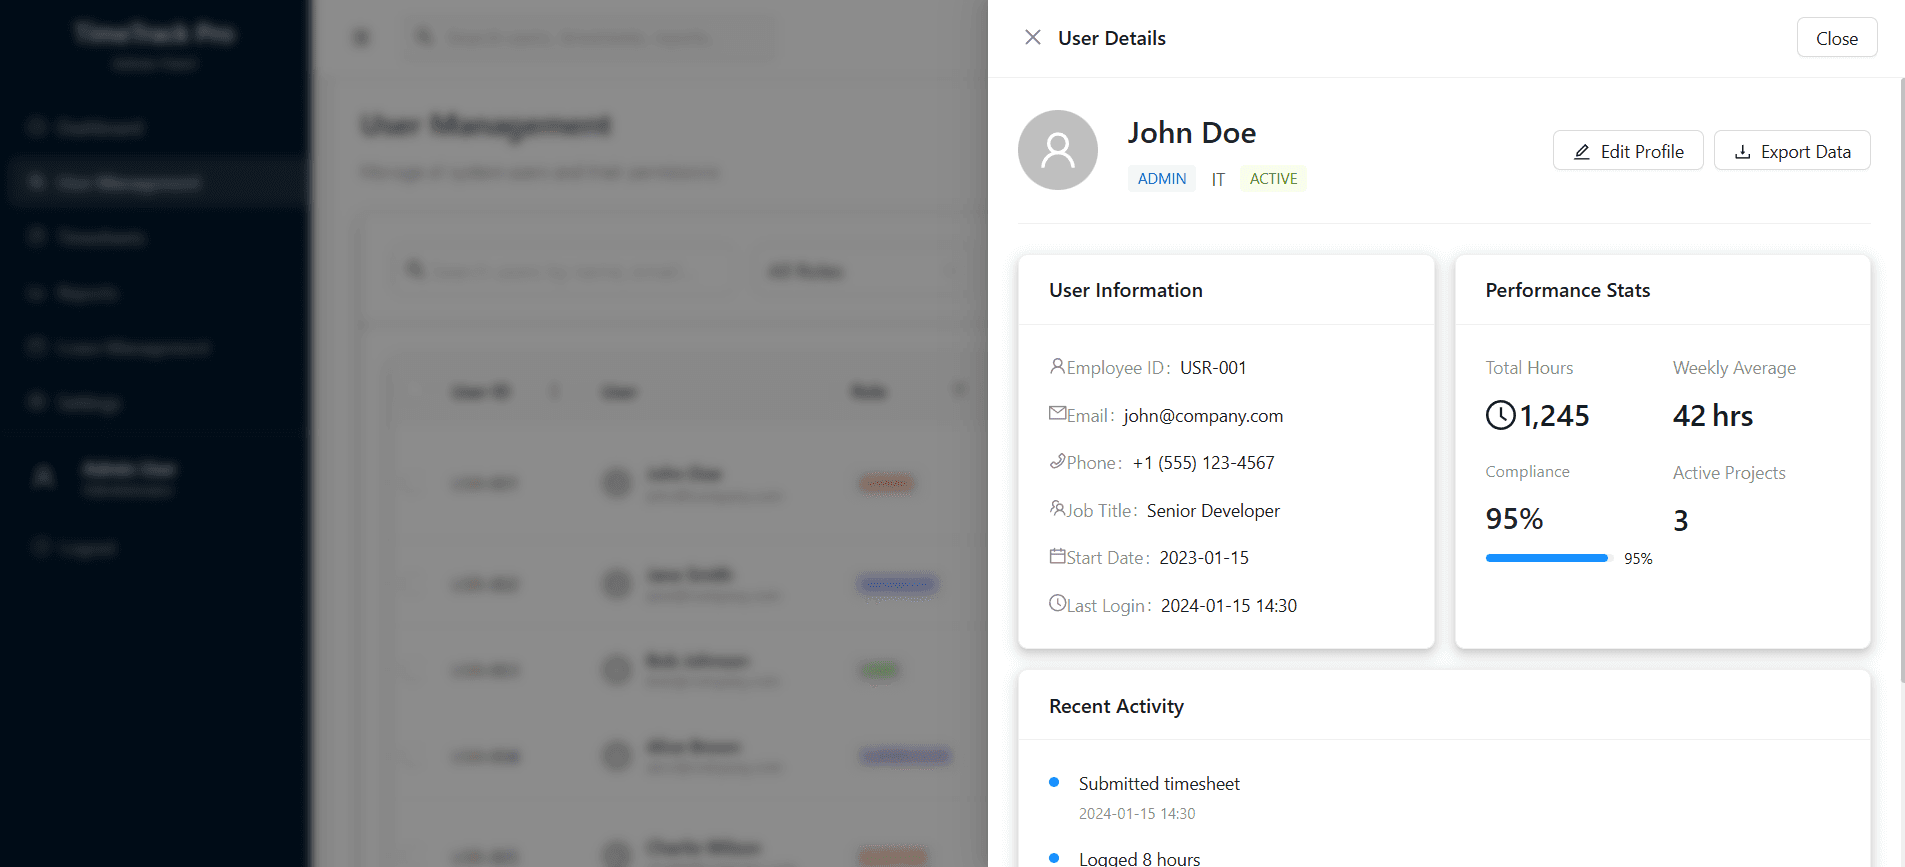Click the Edit Profile pencil icon
This screenshot has height=867, width=1905.
[x=1582, y=152]
